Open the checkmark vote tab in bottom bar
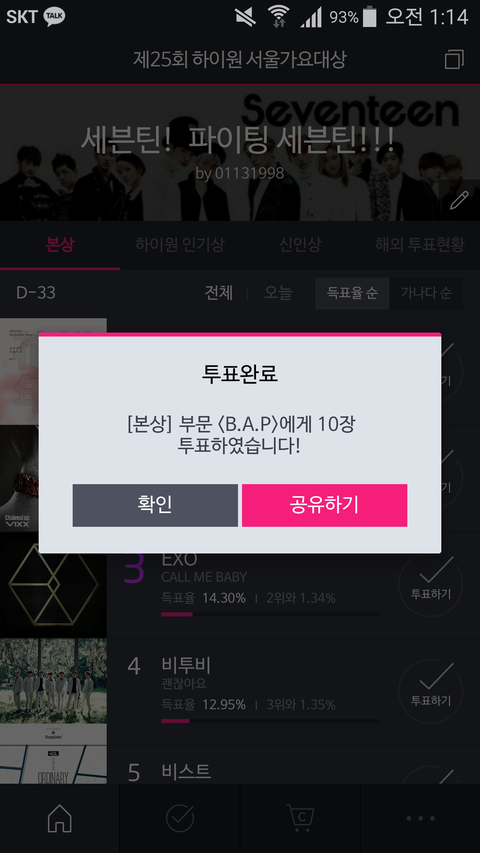The image size is (480, 853). click(x=180, y=818)
